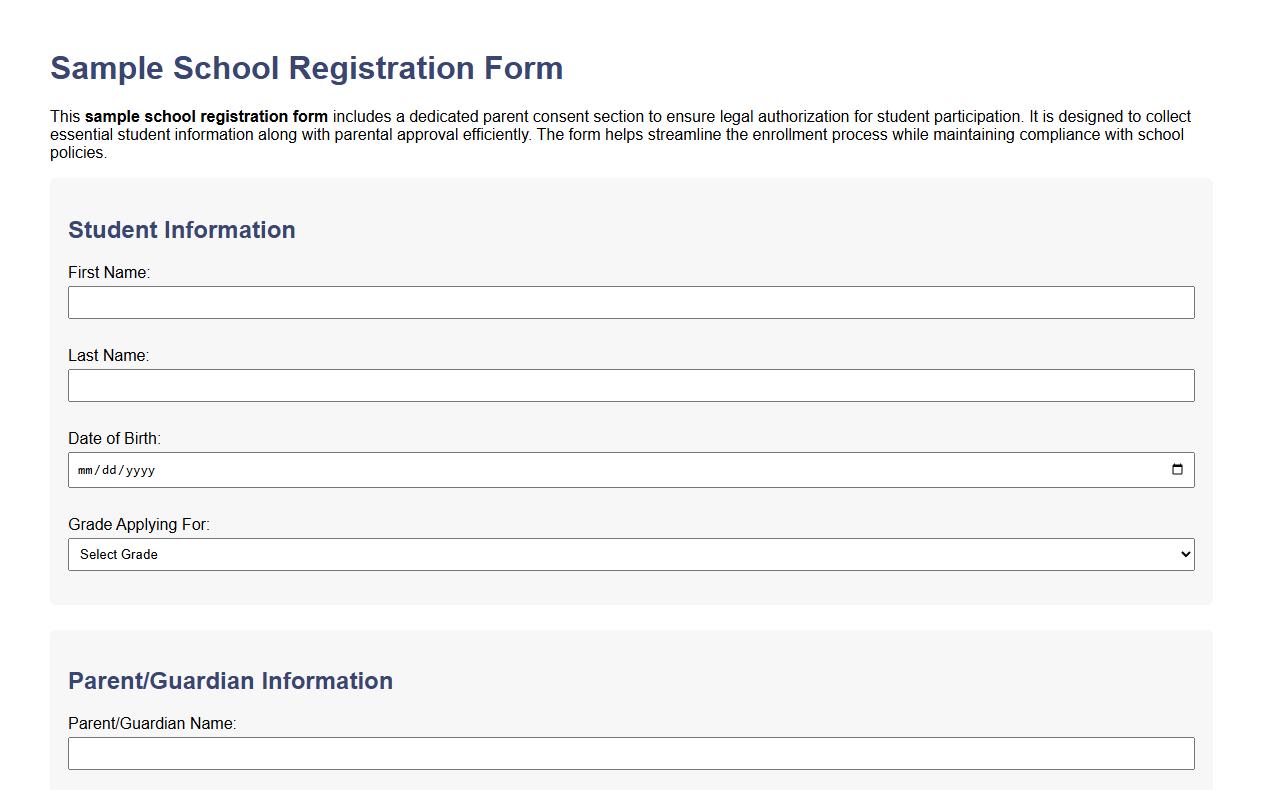
Task: Open the Grade Applying For selector
Action: [630, 553]
